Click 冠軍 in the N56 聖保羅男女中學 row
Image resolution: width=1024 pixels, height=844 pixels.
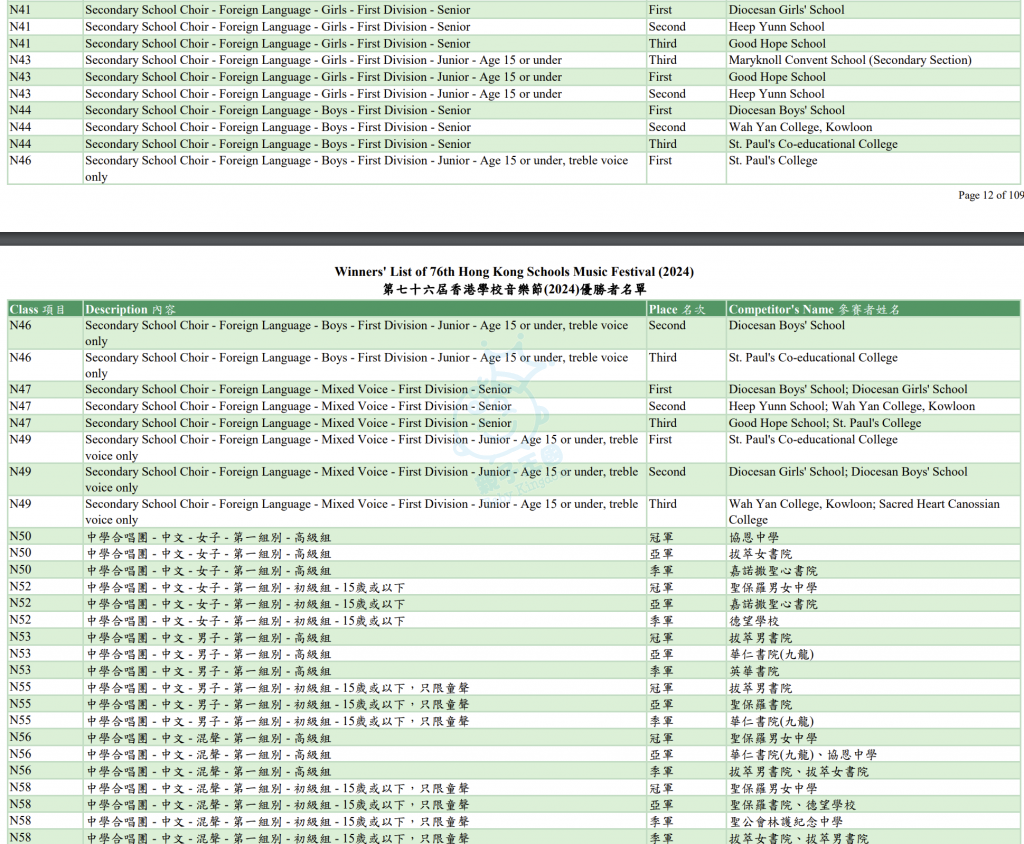click(661, 739)
